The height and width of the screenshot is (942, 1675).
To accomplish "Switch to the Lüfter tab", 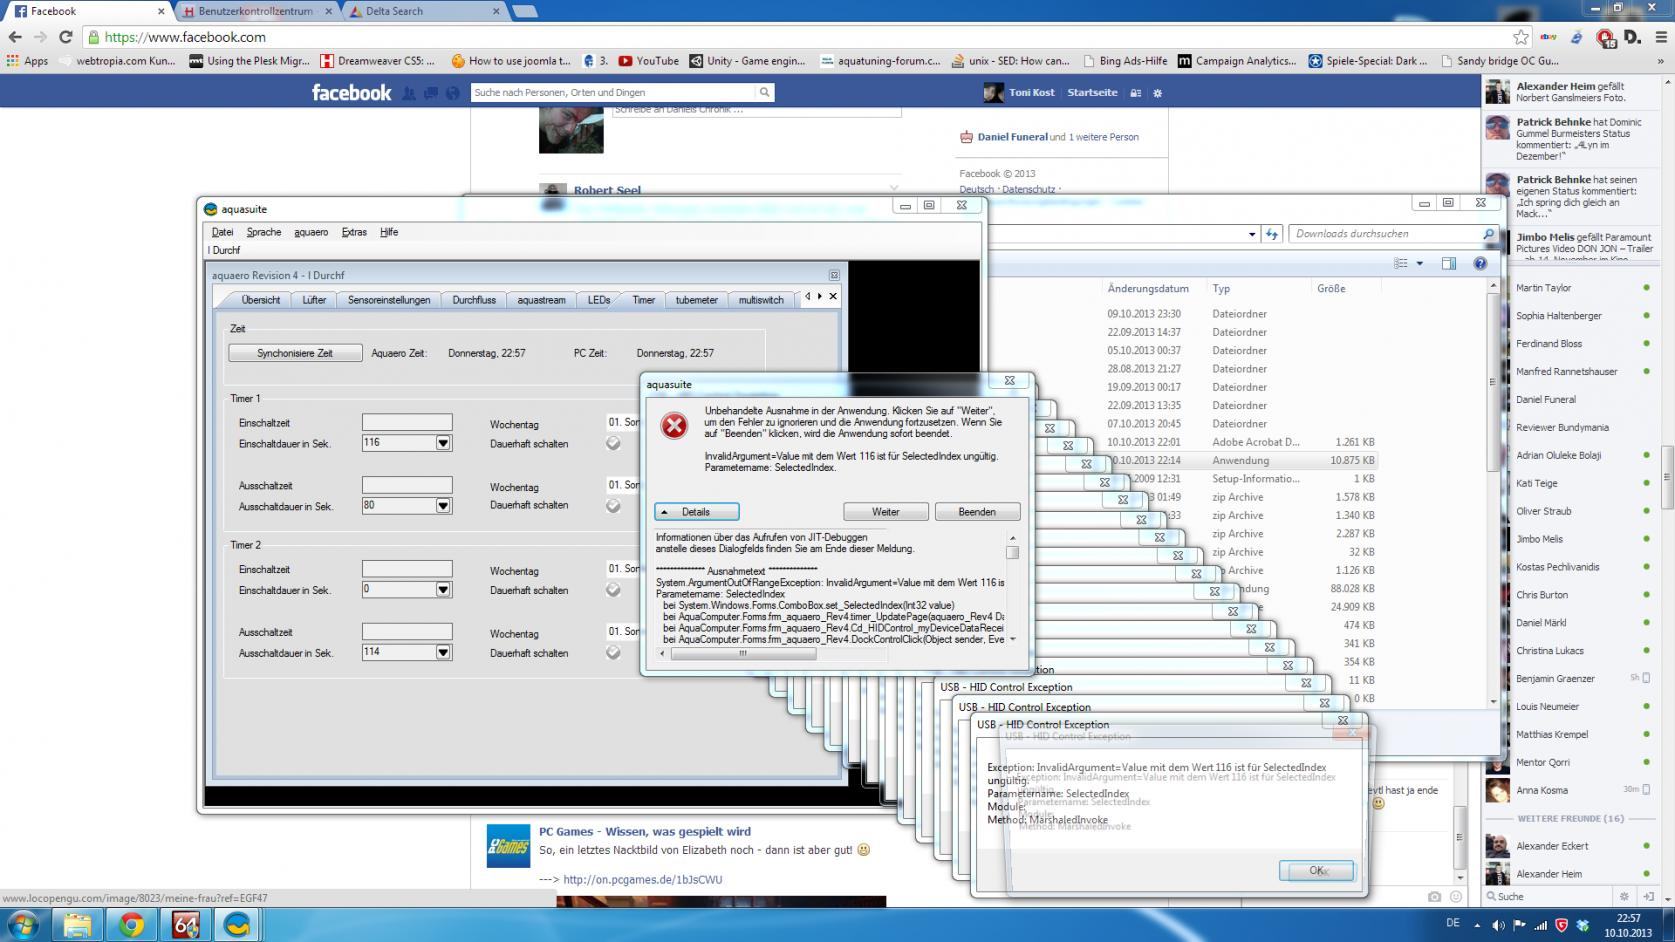I will tap(314, 300).
